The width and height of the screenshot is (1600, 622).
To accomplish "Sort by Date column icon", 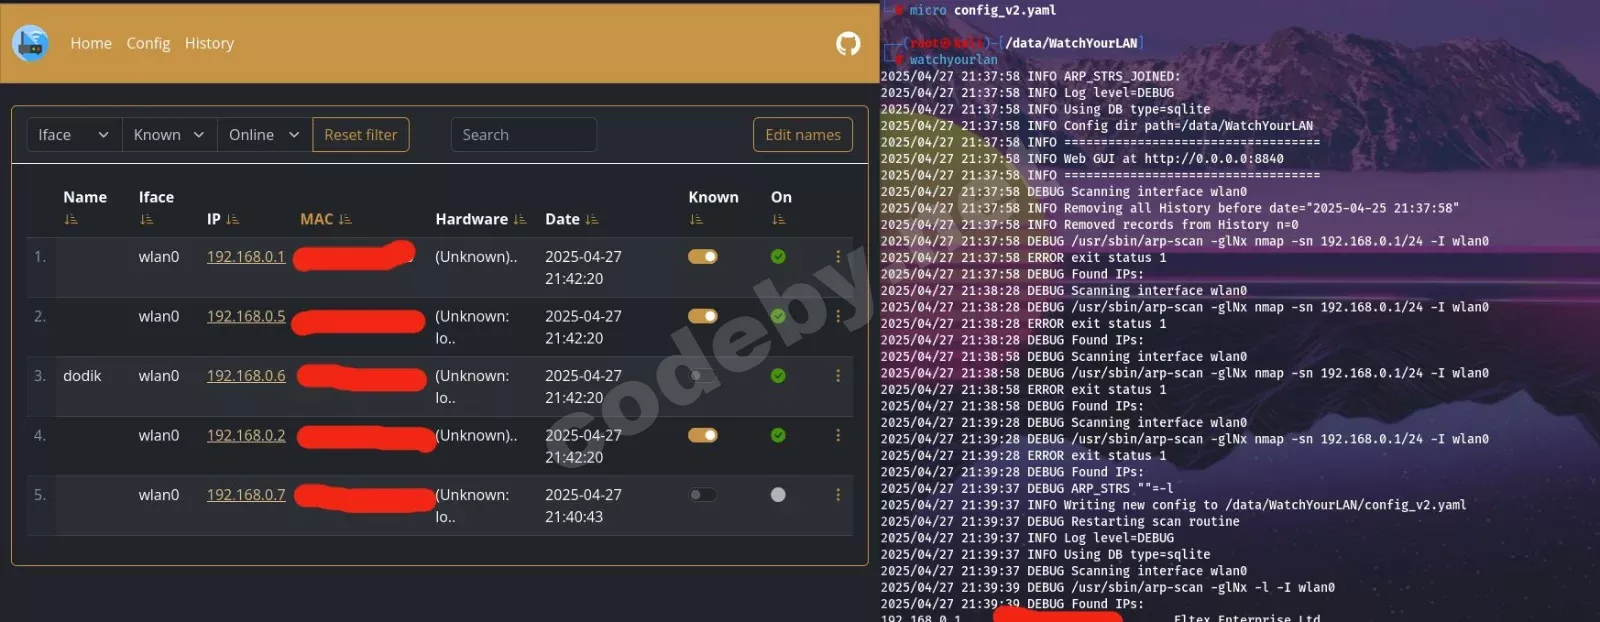I will [591, 219].
